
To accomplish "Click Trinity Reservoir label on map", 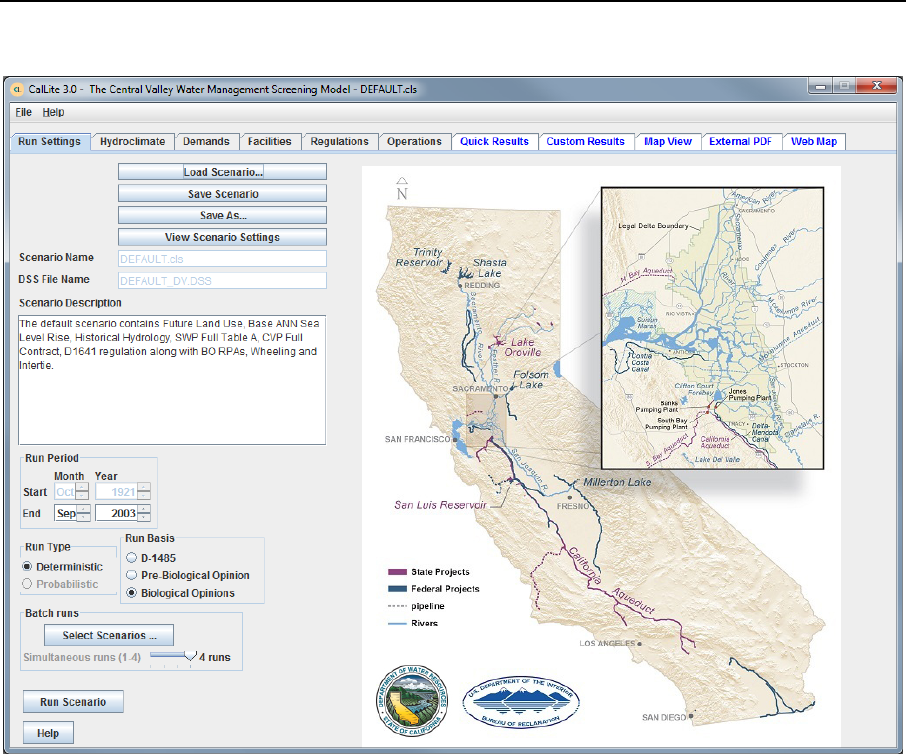I will pyautogui.click(x=420, y=257).
